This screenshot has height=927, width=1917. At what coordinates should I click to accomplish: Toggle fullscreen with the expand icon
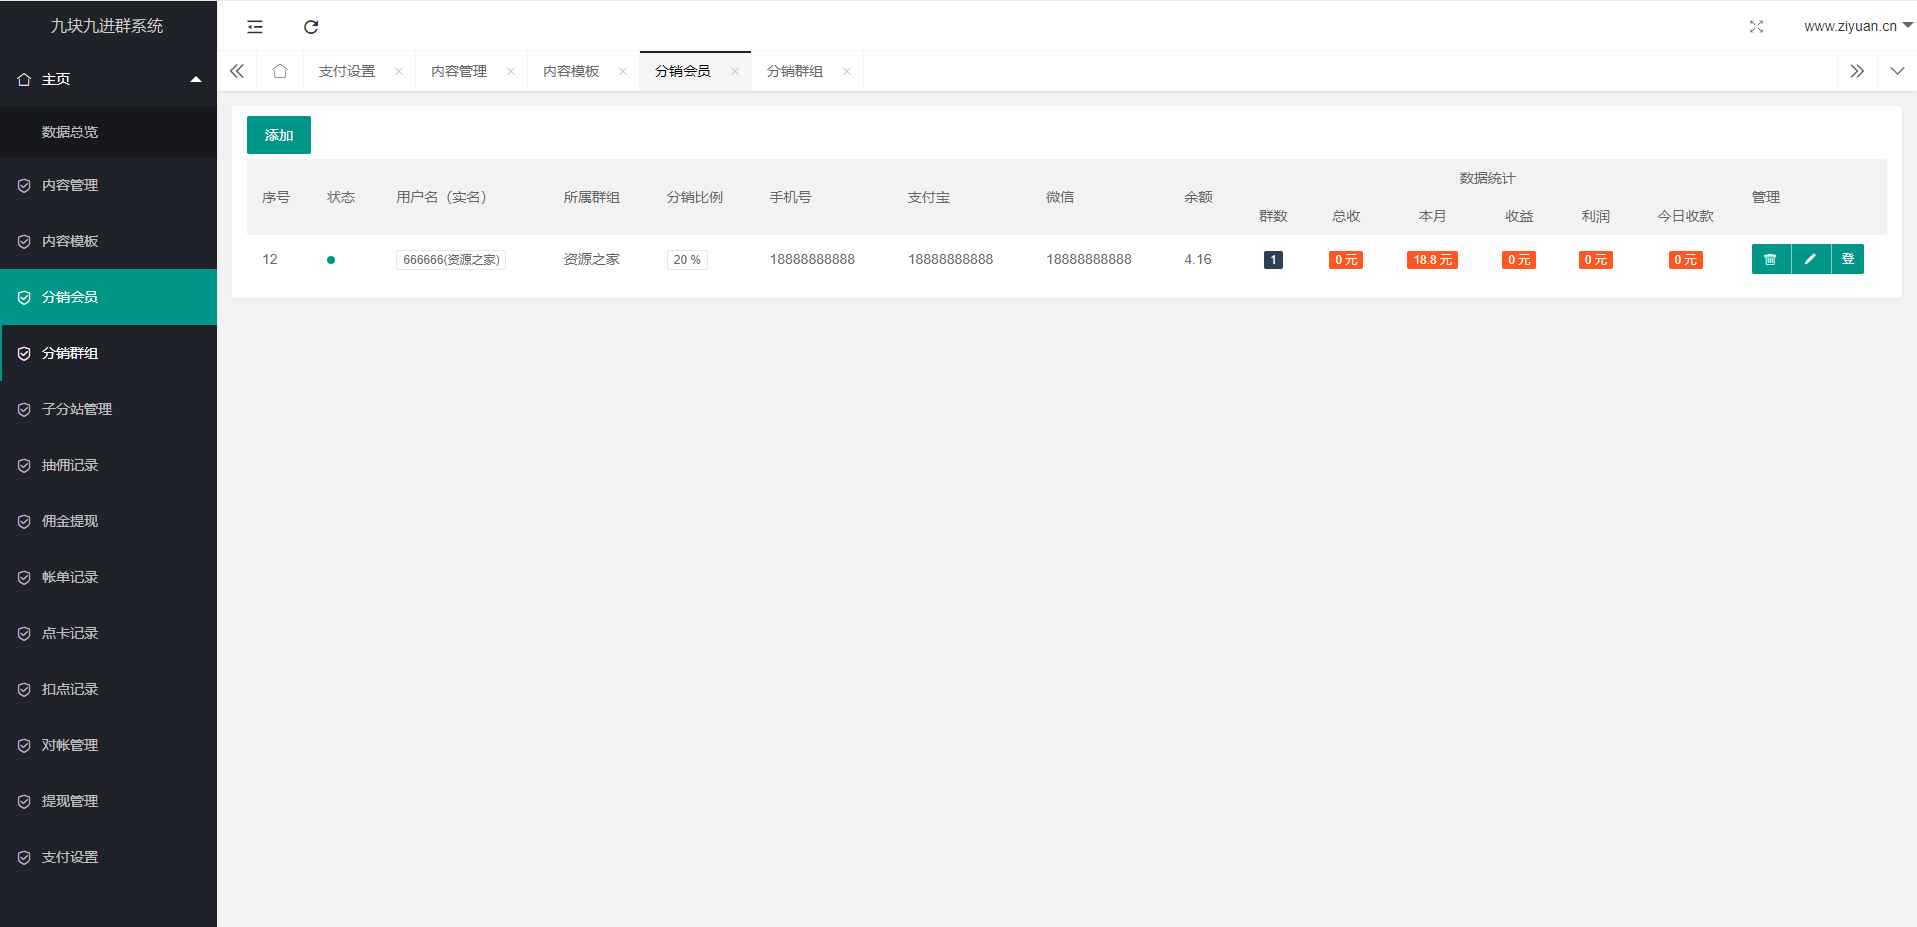point(1757,27)
